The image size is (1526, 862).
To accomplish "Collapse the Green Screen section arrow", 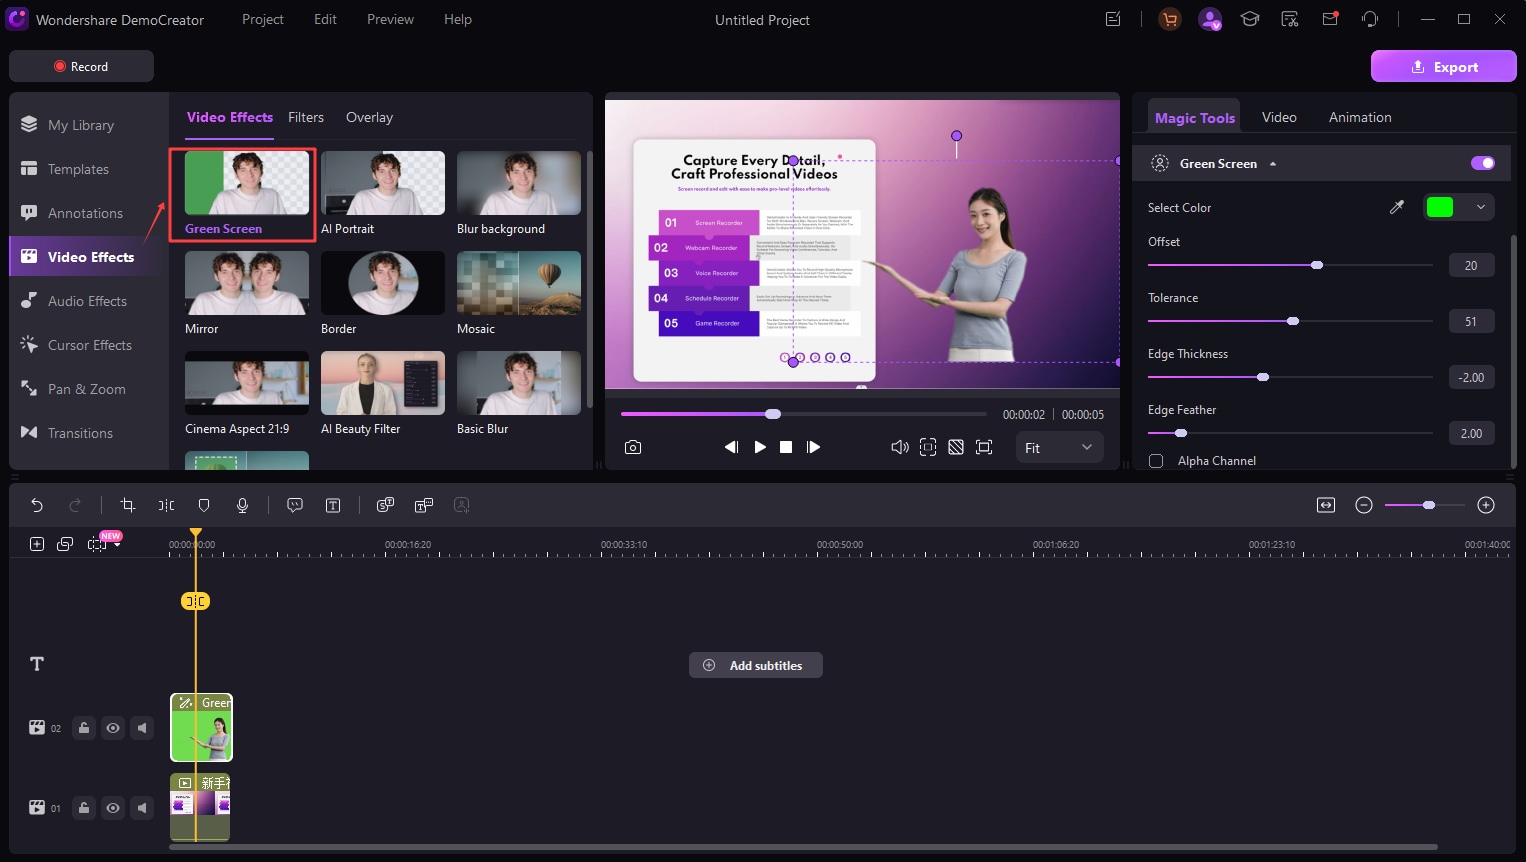I will [x=1273, y=164].
